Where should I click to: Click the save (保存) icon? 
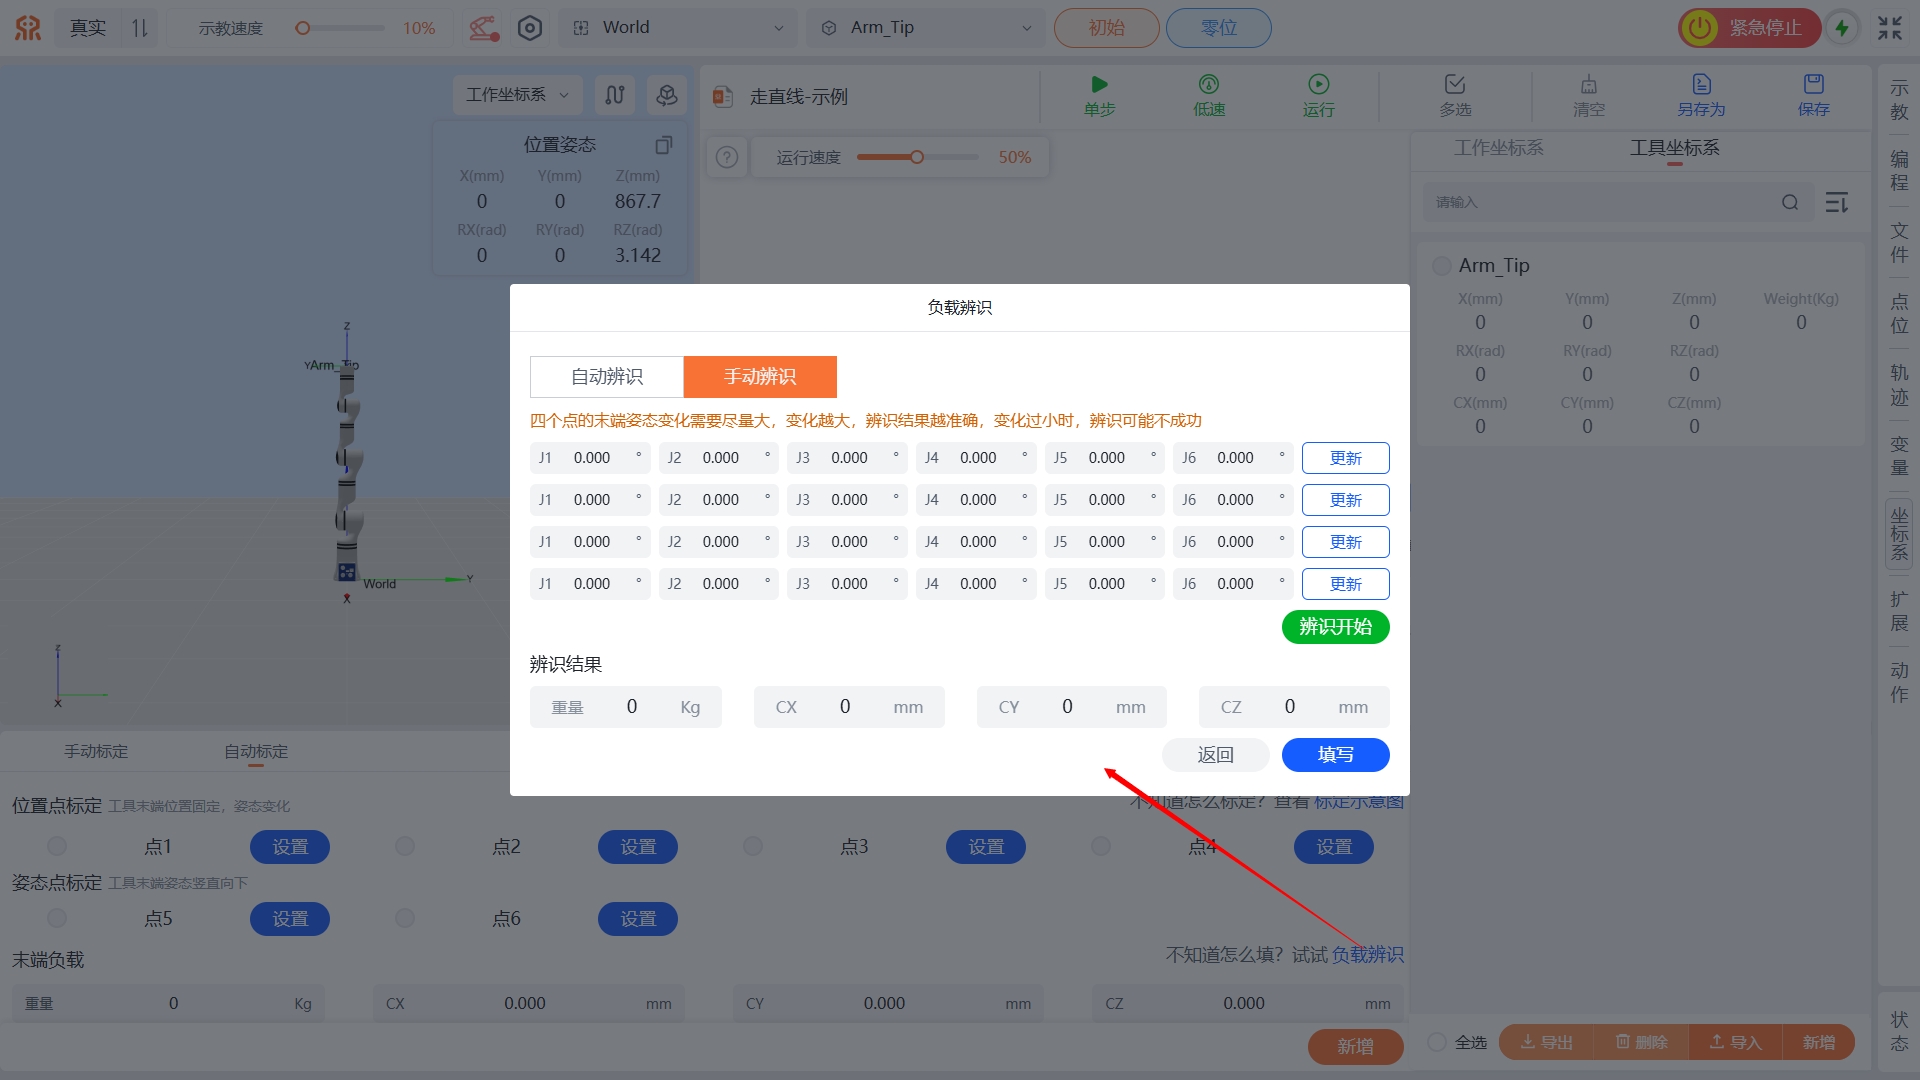click(x=1813, y=85)
